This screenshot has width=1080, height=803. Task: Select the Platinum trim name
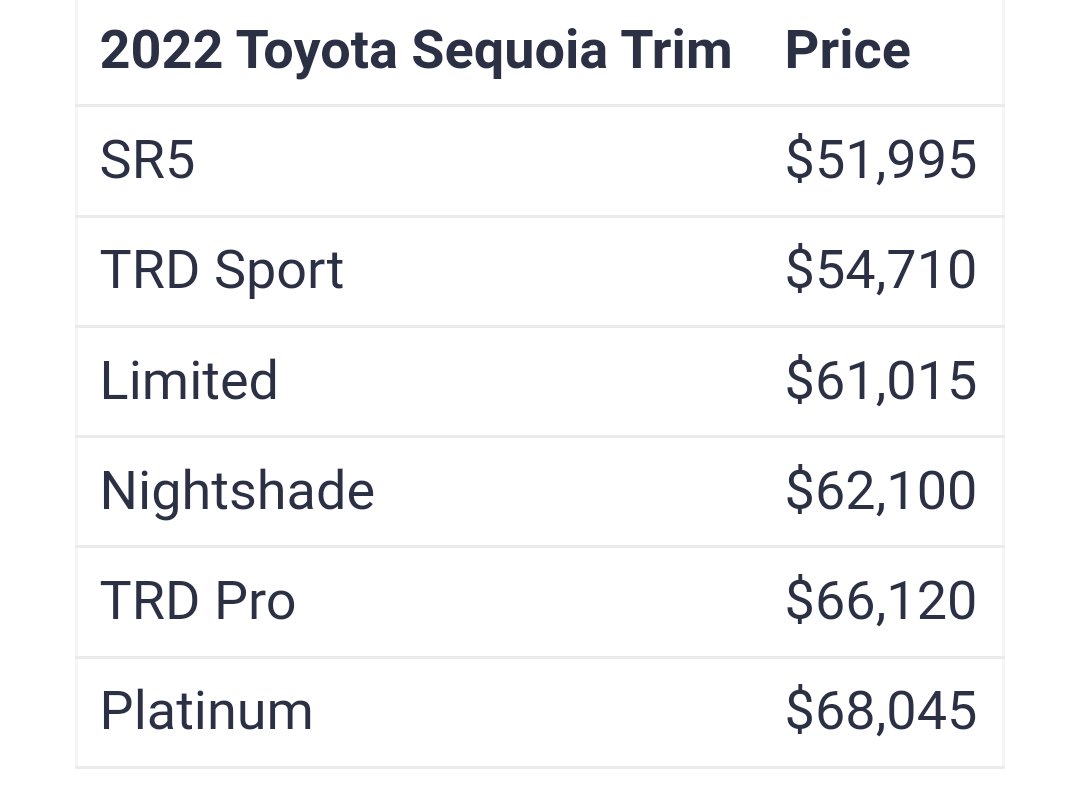coord(207,711)
